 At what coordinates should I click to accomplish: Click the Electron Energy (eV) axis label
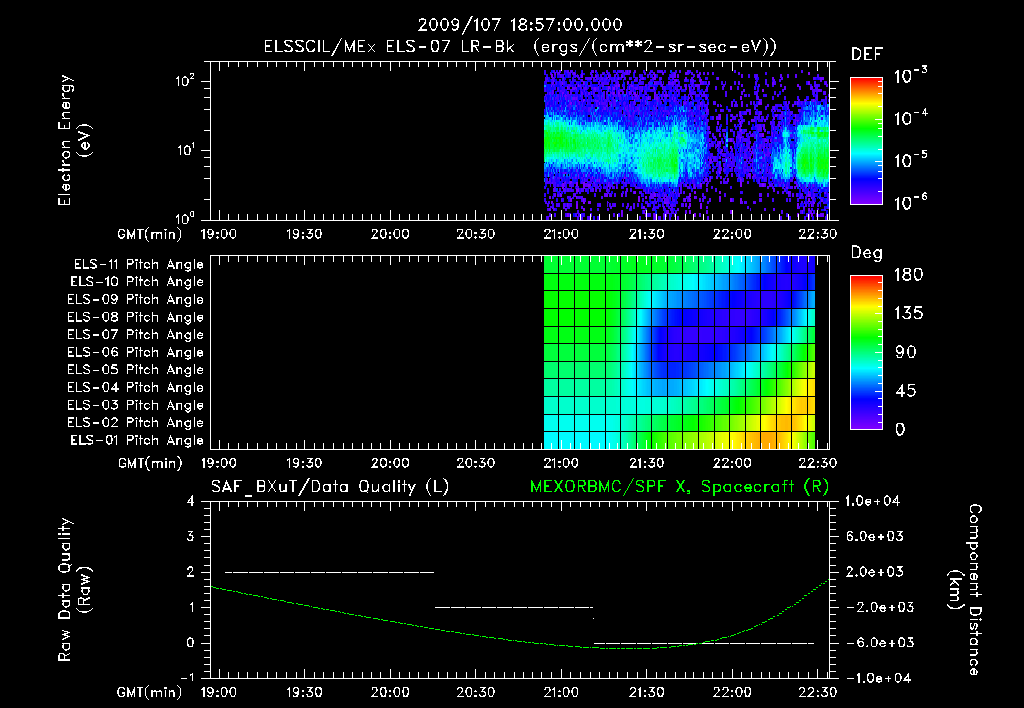(74, 140)
